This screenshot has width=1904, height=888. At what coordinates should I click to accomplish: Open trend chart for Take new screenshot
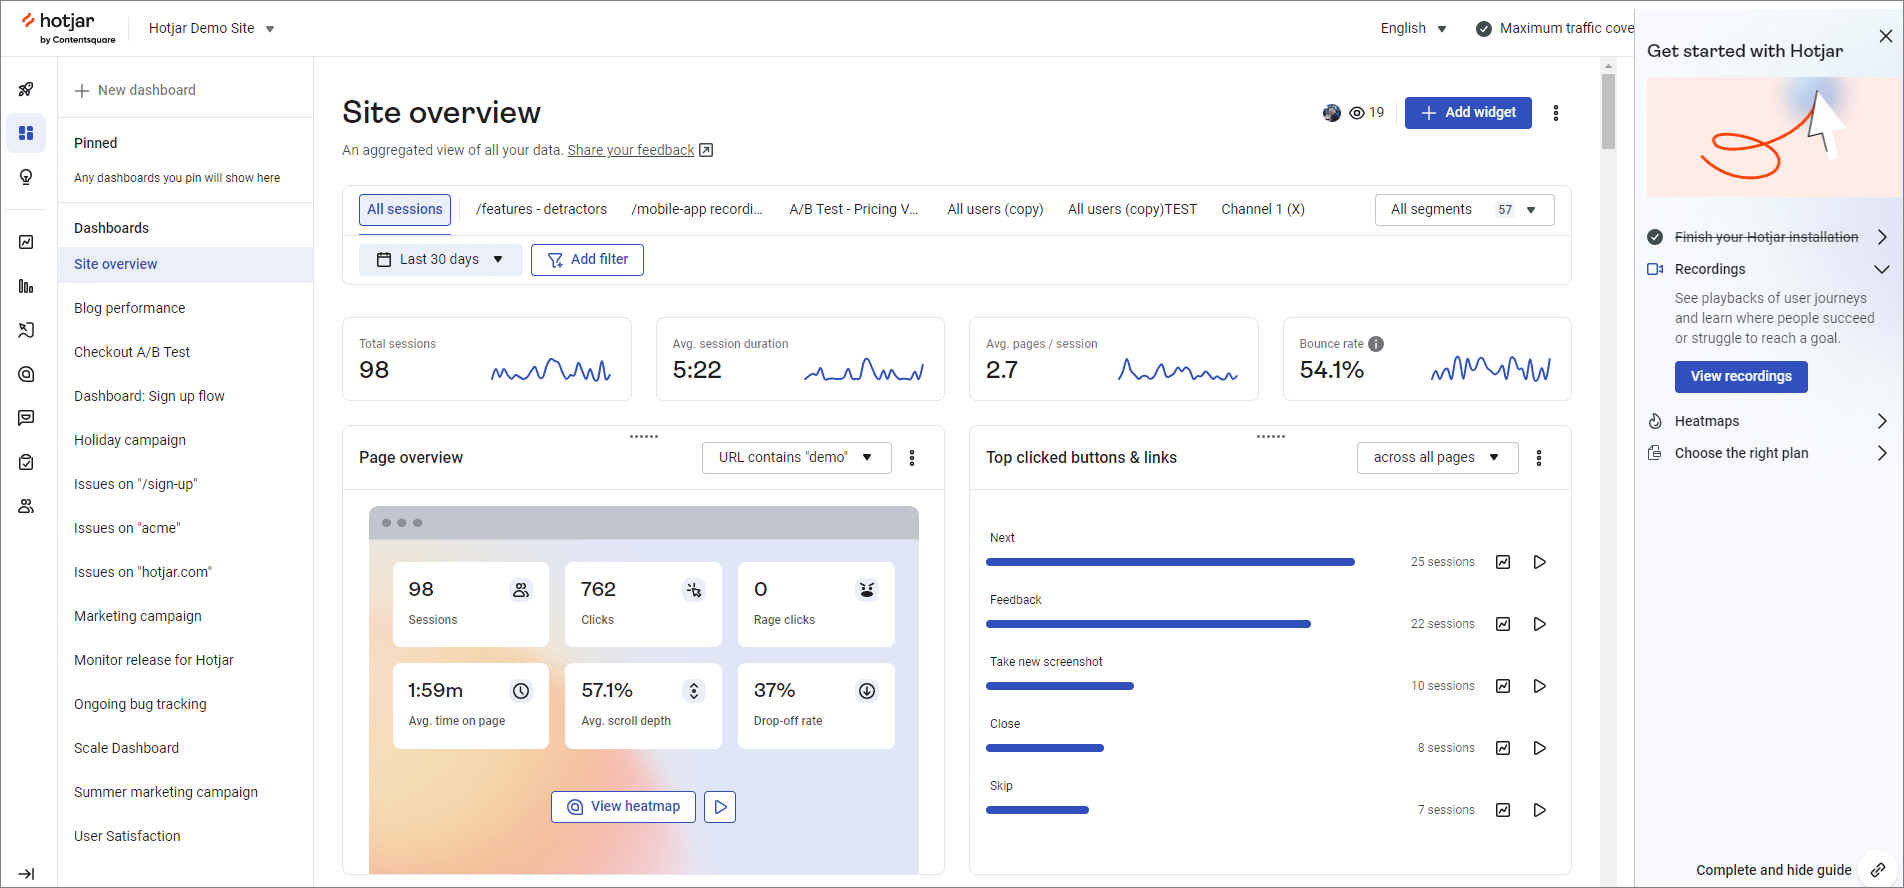tap(1503, 686)
